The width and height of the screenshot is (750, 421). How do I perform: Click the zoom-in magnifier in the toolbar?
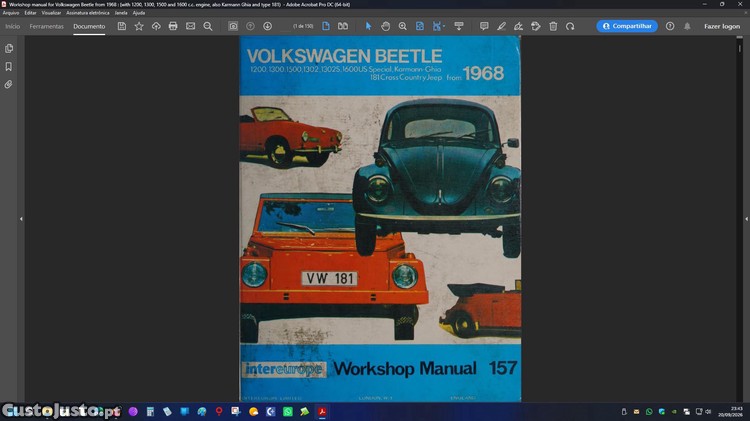tap(403, 26)
